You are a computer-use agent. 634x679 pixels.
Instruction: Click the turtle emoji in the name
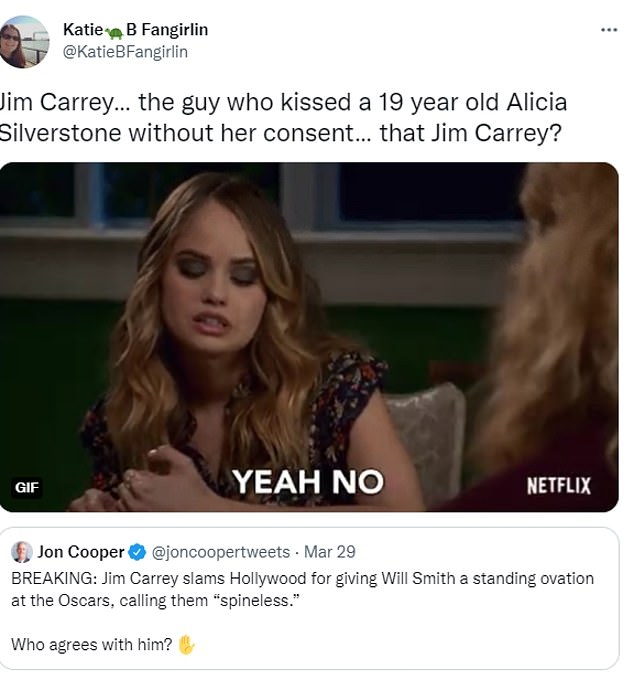pos(114,32)
